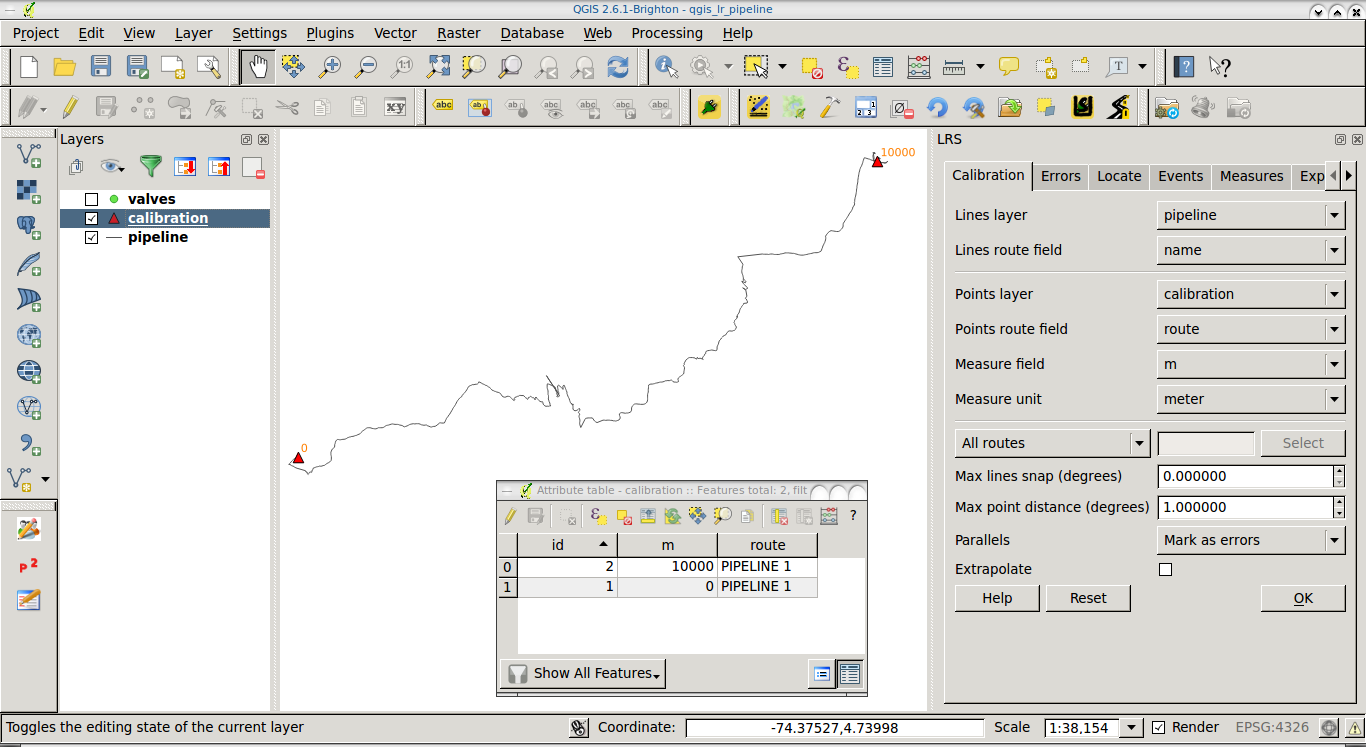Enable visibility of the valves layer
The height and width of the screenshot is (747, 1366).
click(x=91, y=199)
